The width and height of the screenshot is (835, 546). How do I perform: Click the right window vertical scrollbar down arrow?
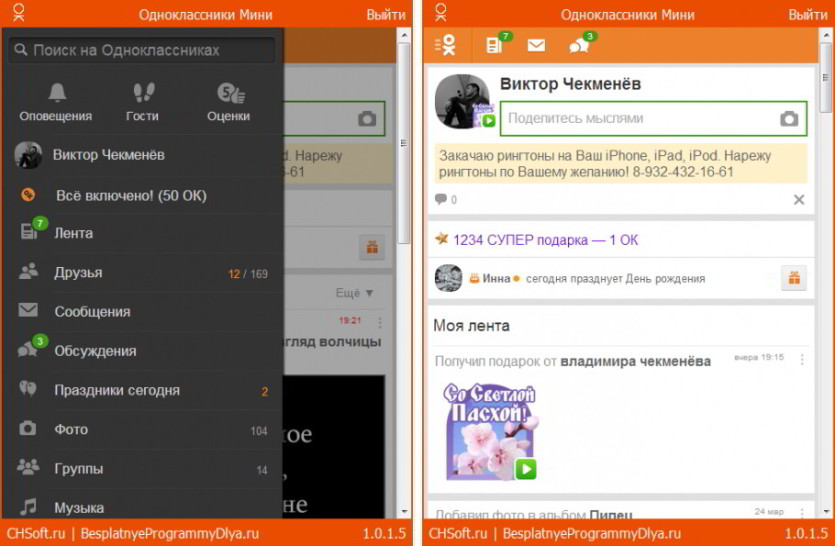pos(826,511)
